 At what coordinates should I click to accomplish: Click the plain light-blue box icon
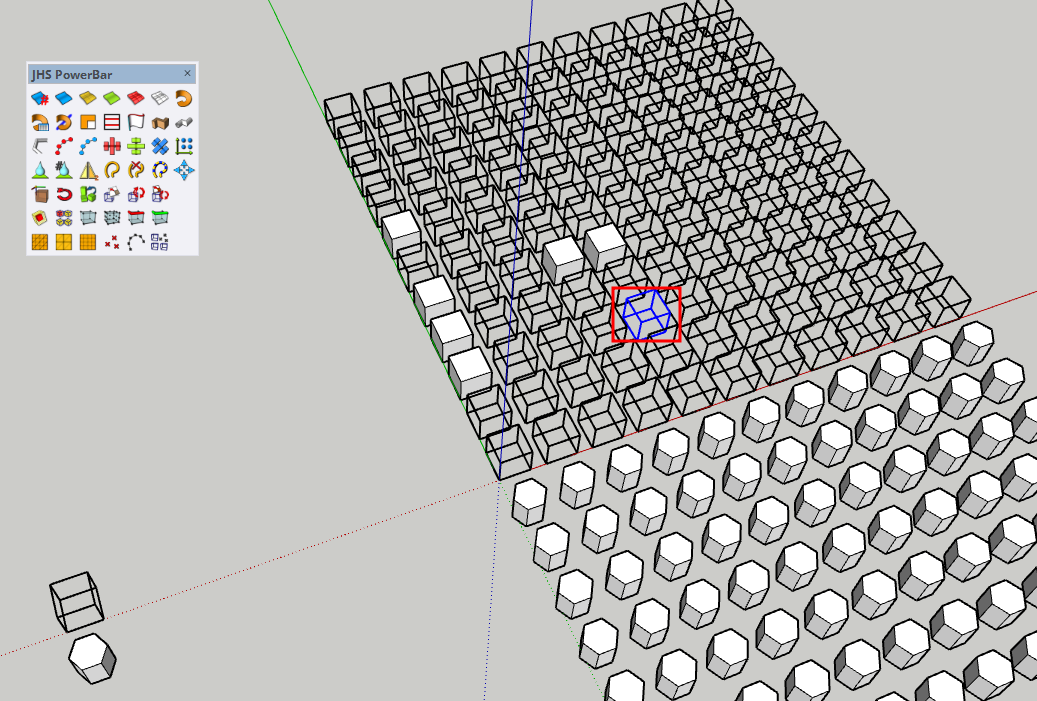click(x=87, y=218)
